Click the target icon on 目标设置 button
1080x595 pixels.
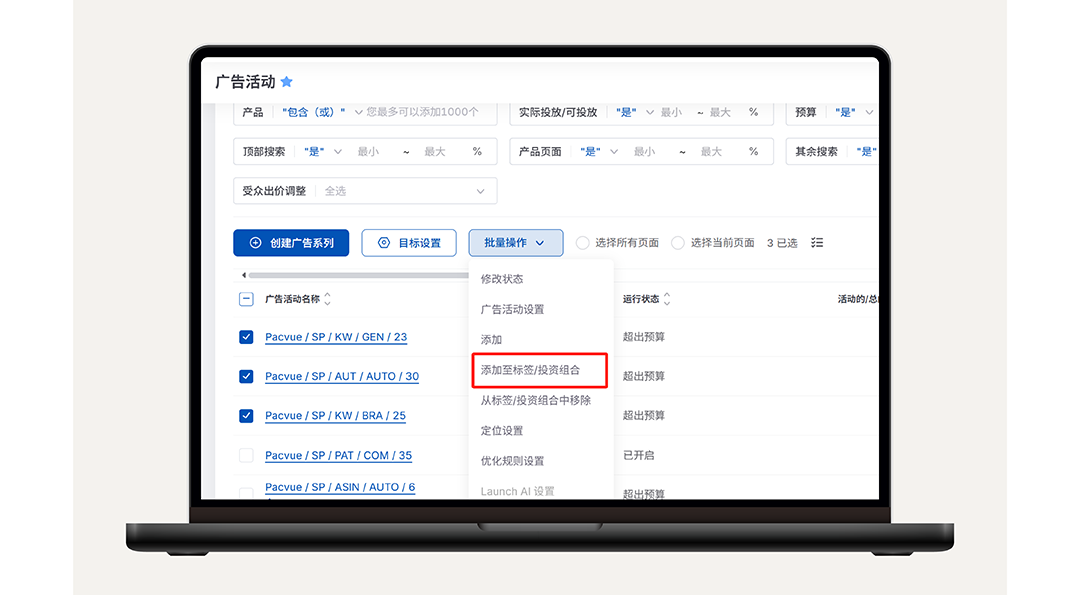383,242
